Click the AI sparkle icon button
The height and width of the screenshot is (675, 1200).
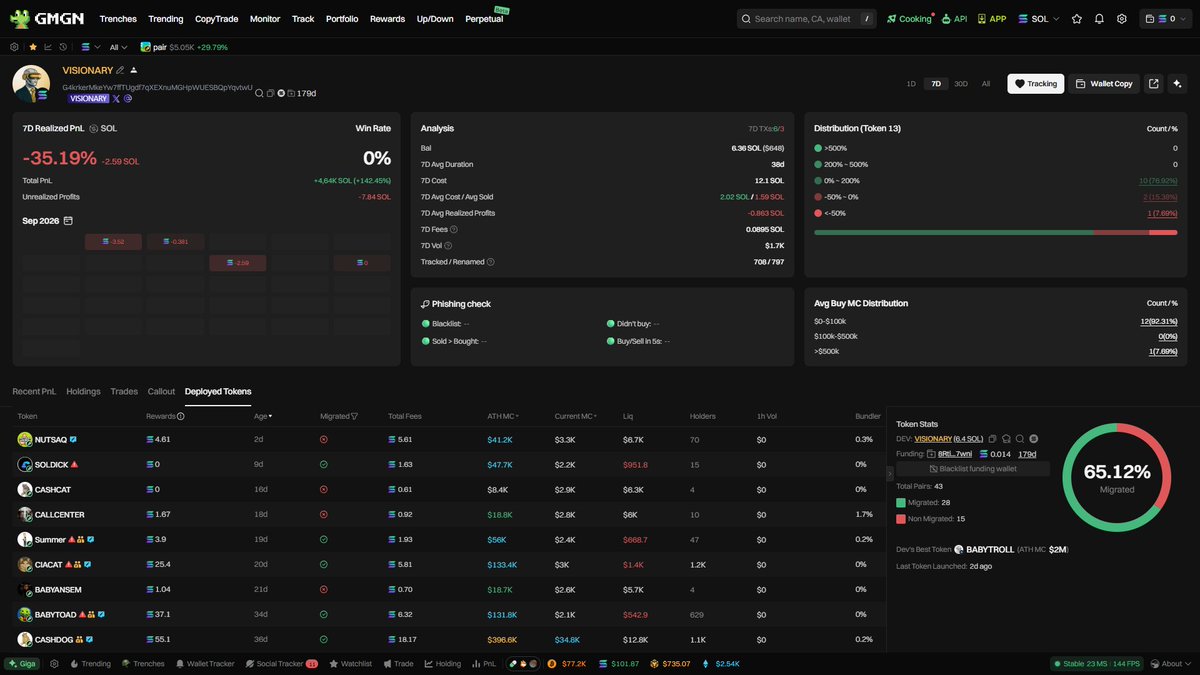pos(1177,84)
